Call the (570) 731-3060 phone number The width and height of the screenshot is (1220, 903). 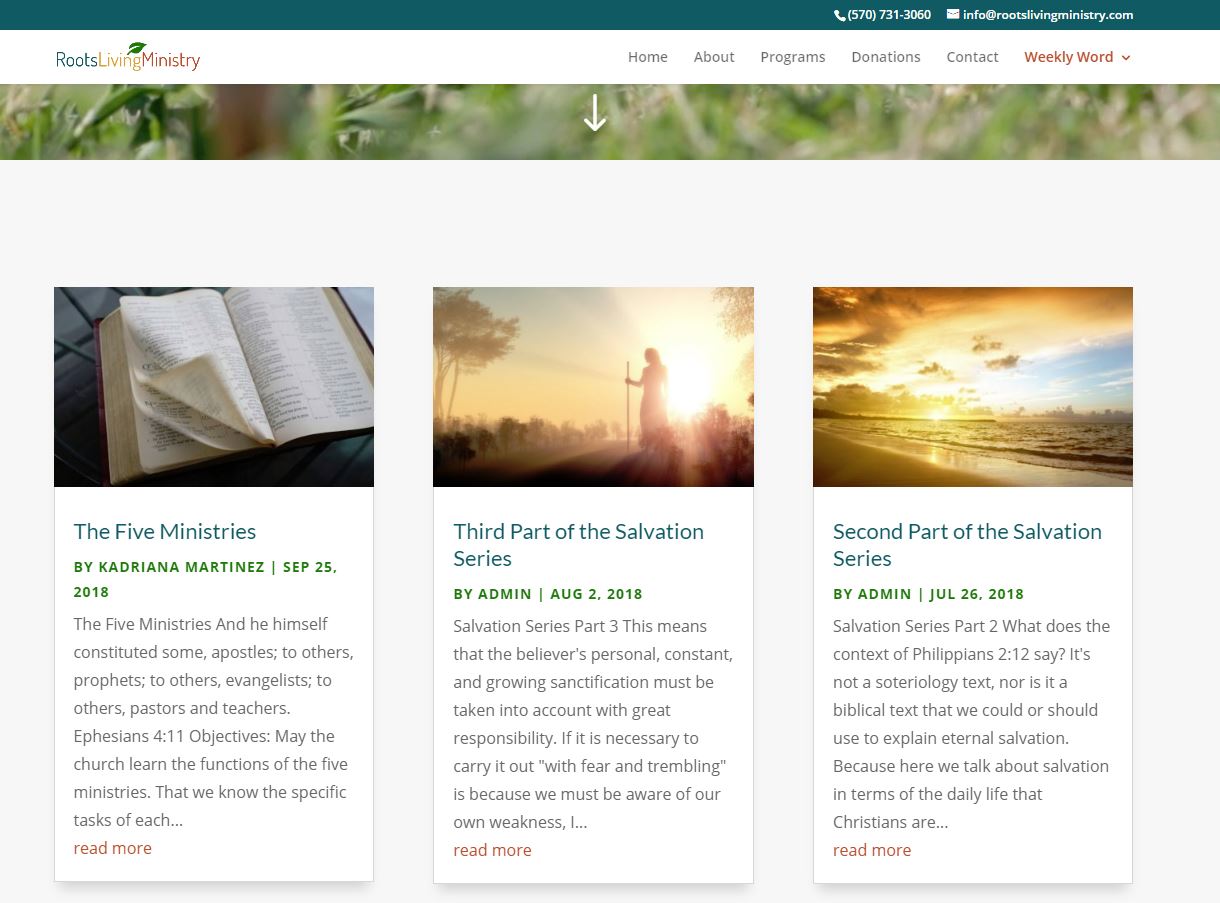point(889,15)
